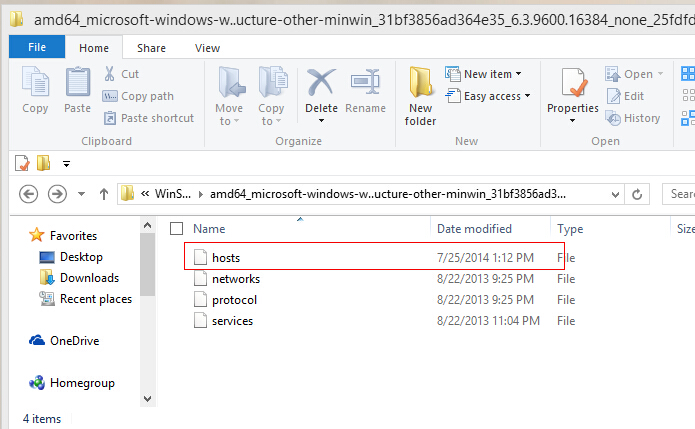Open Downloads in Favorites sidebar
Image resolution: width=695 pixels, height=429 pixels.
[x=89, y=278]
